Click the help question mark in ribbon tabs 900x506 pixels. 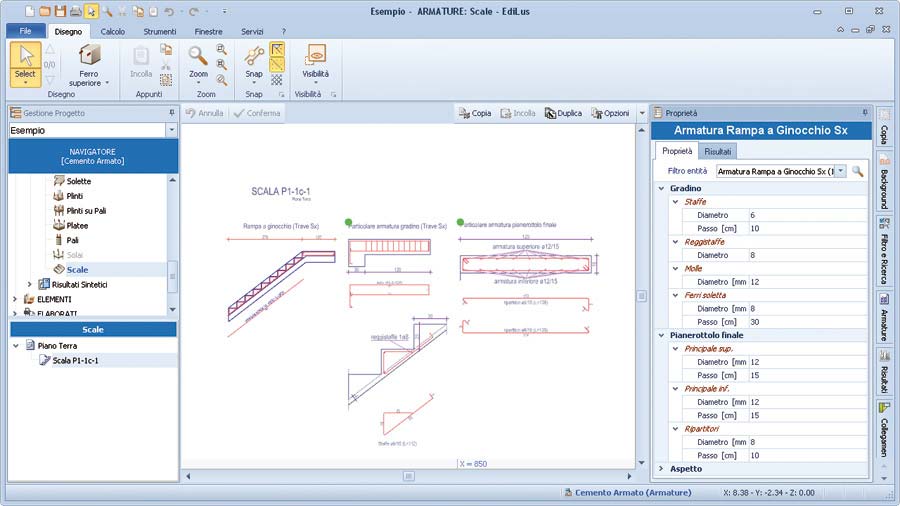coord(284,32)
